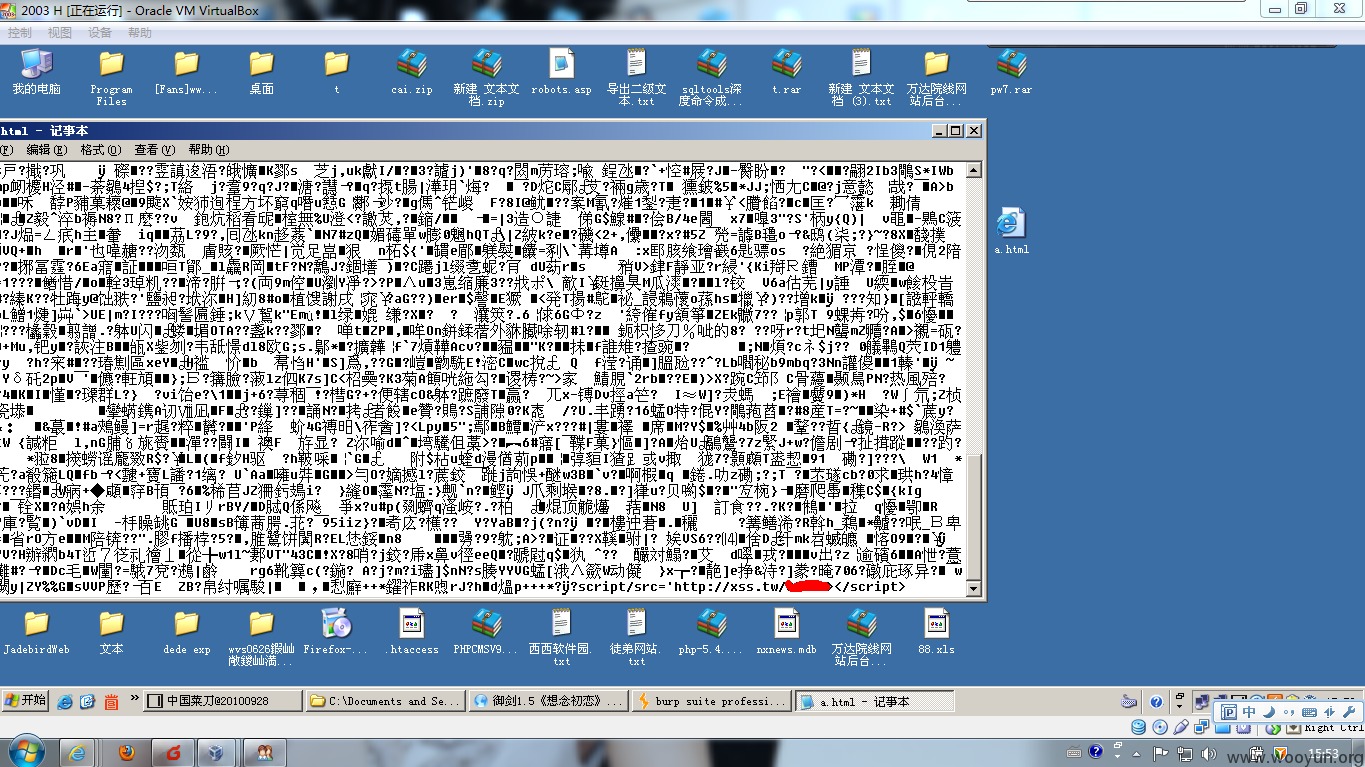1365x767 pixels.
Task: Select the 88.xls spreadsheet icon
Action: point(936,632)
